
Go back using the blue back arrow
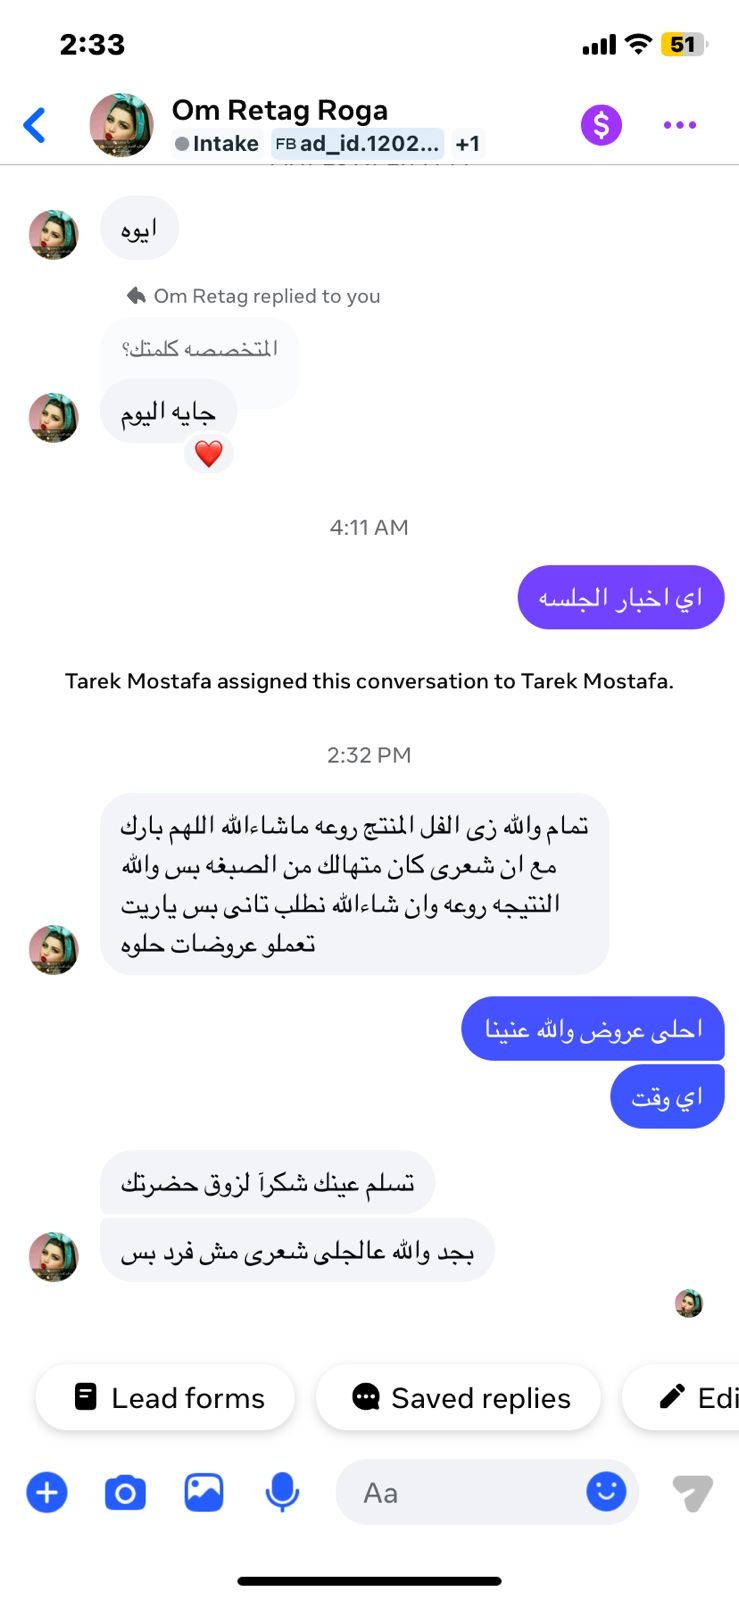(x=35, y=124)
